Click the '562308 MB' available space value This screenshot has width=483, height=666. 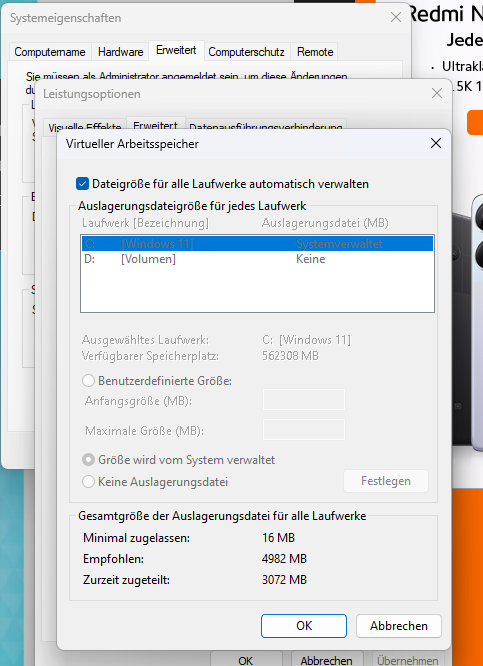point(291,356)
